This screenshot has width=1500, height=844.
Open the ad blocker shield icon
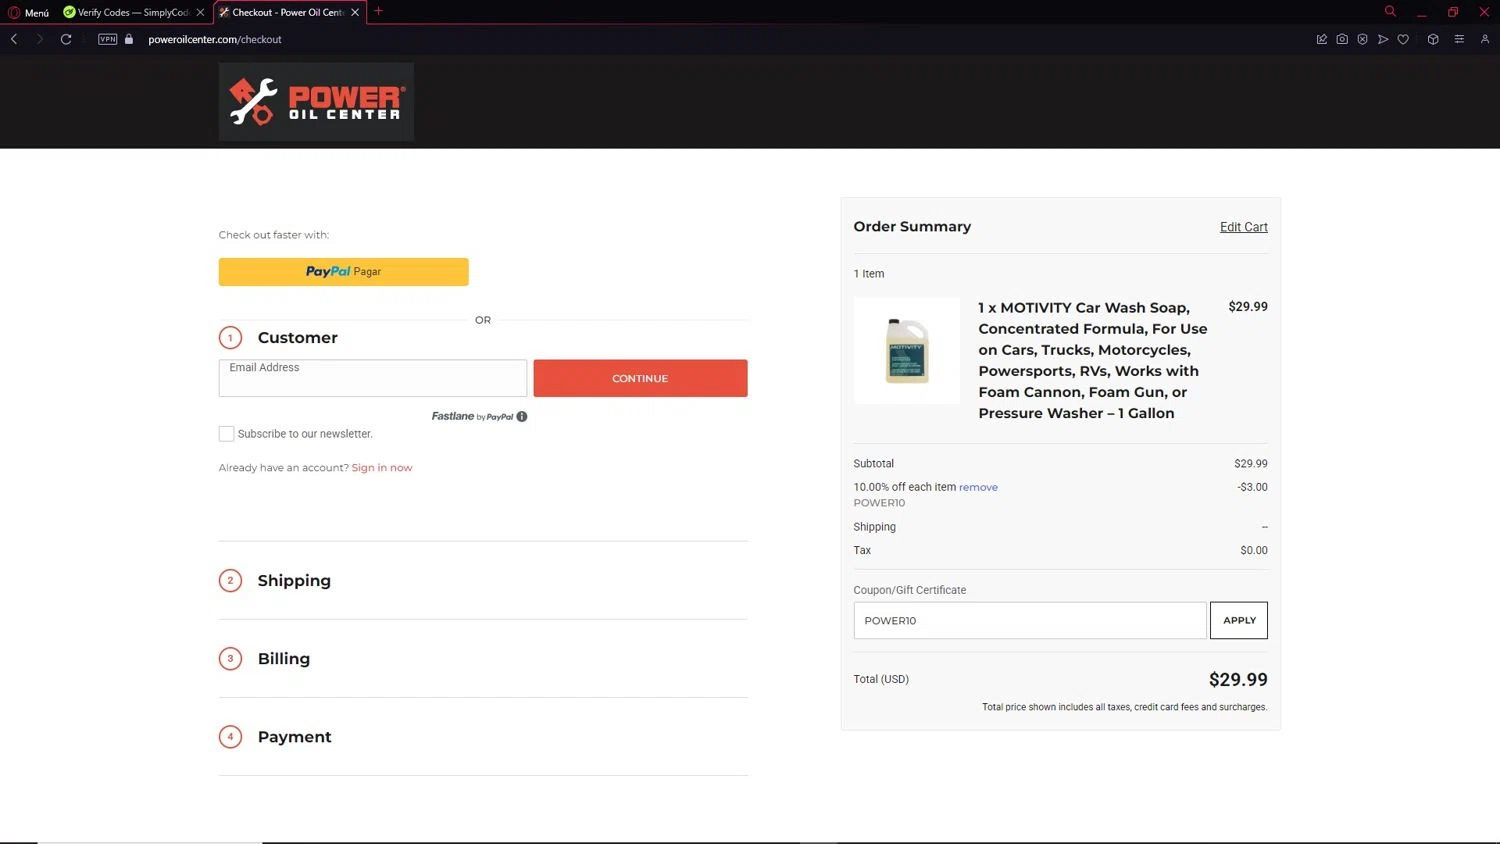pyautogui.click(x=1362, y=39)
